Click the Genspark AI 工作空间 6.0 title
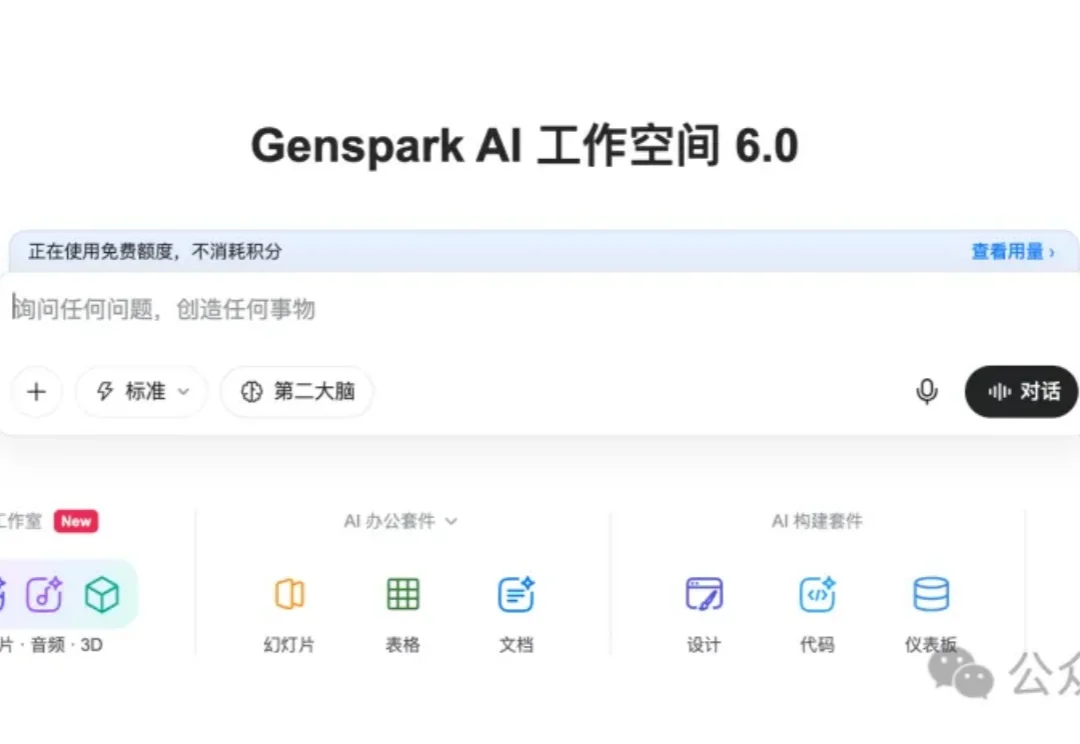The height and width of the screenshot is (744, 1080). tap(525, 145)
